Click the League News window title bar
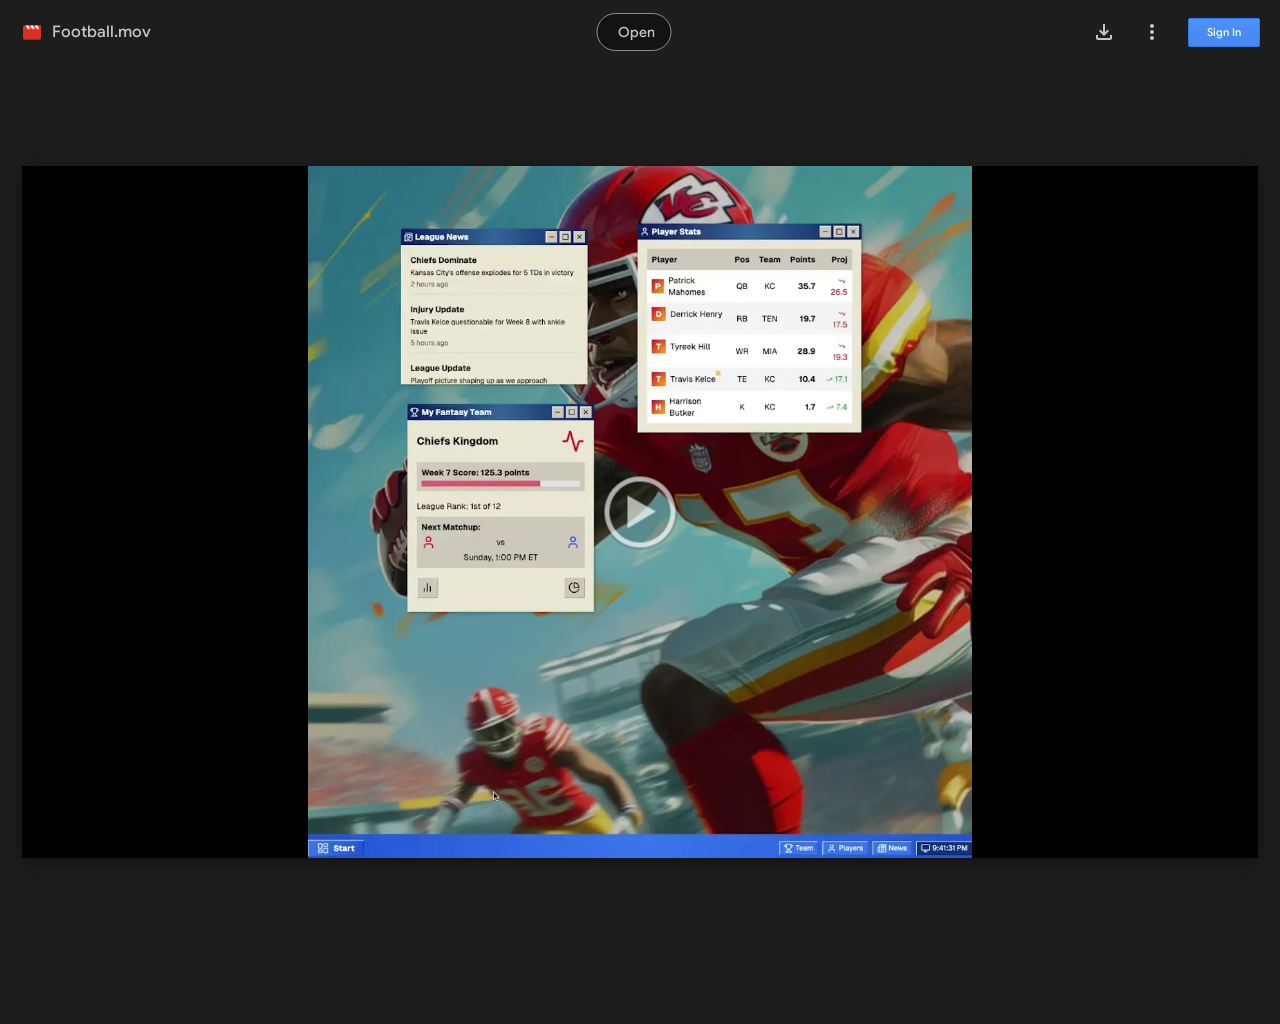Screen dimensions: 1280x1024 pos(494,237)
